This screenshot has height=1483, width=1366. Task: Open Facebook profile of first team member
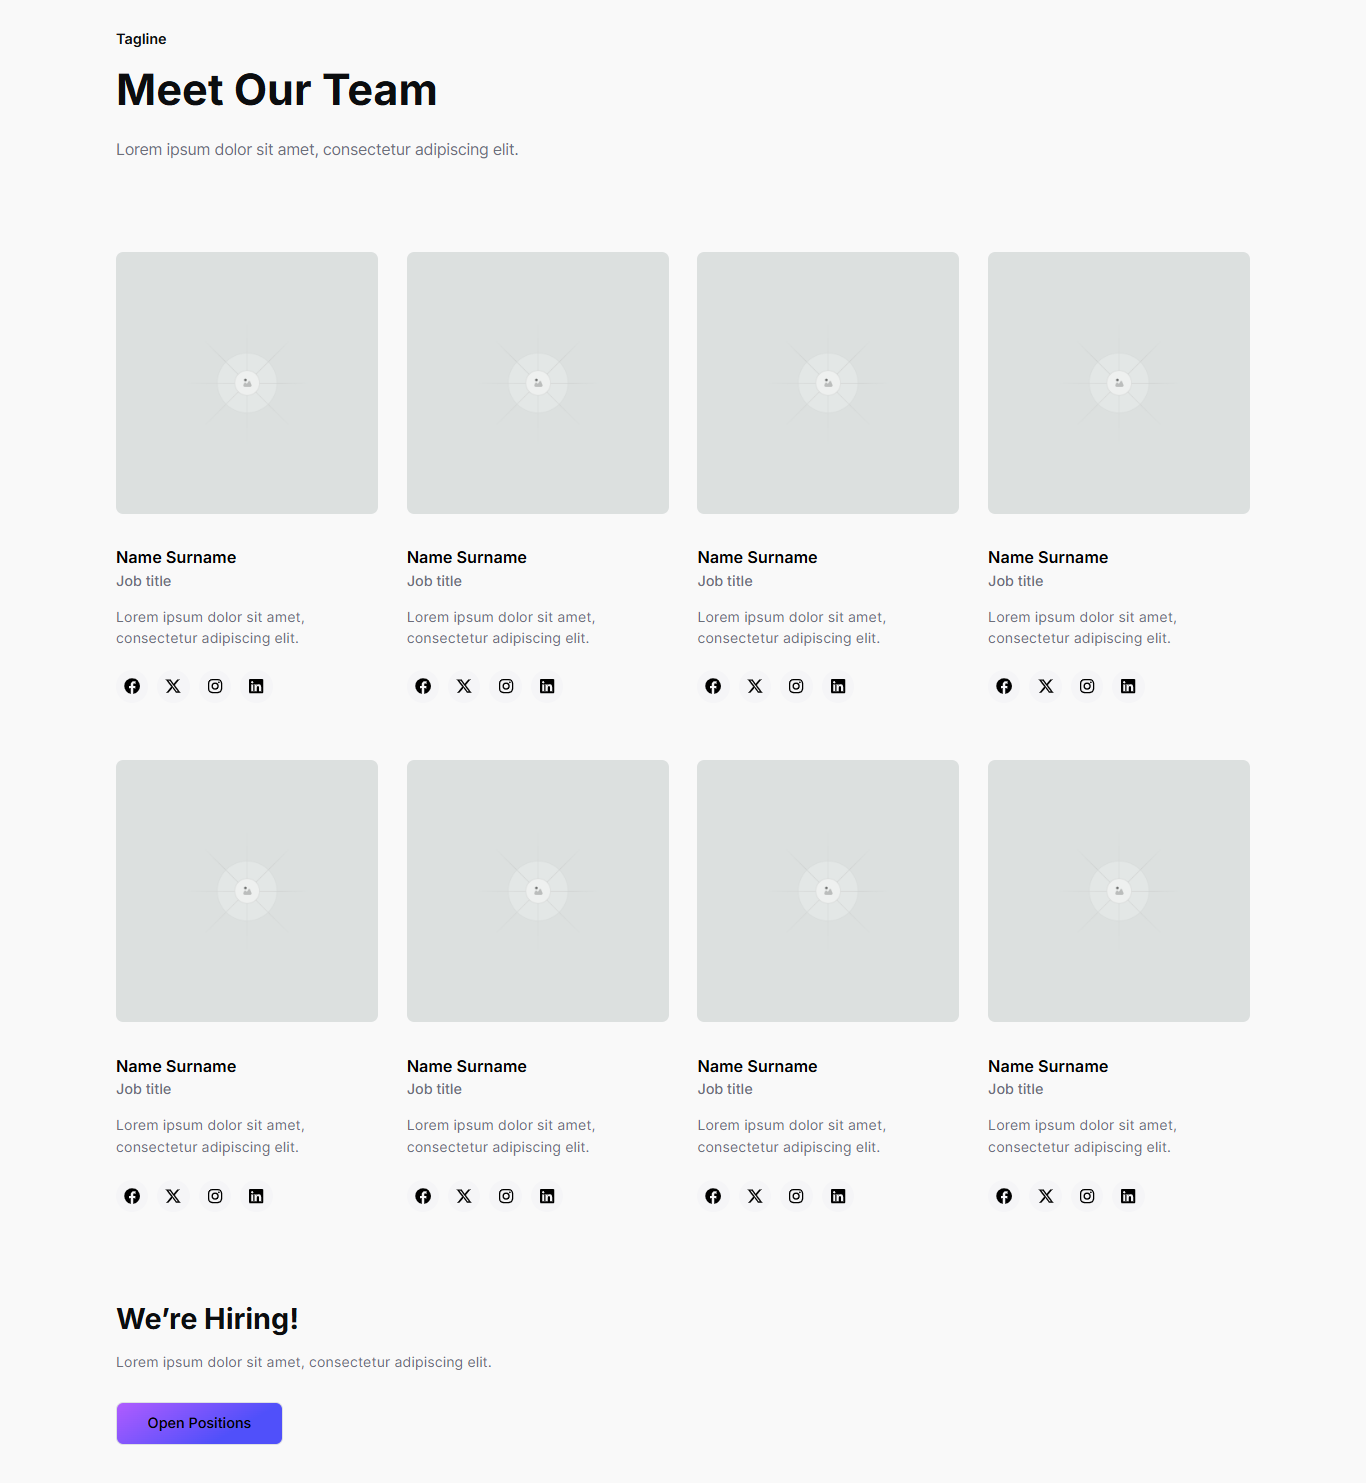coord(131,686)
